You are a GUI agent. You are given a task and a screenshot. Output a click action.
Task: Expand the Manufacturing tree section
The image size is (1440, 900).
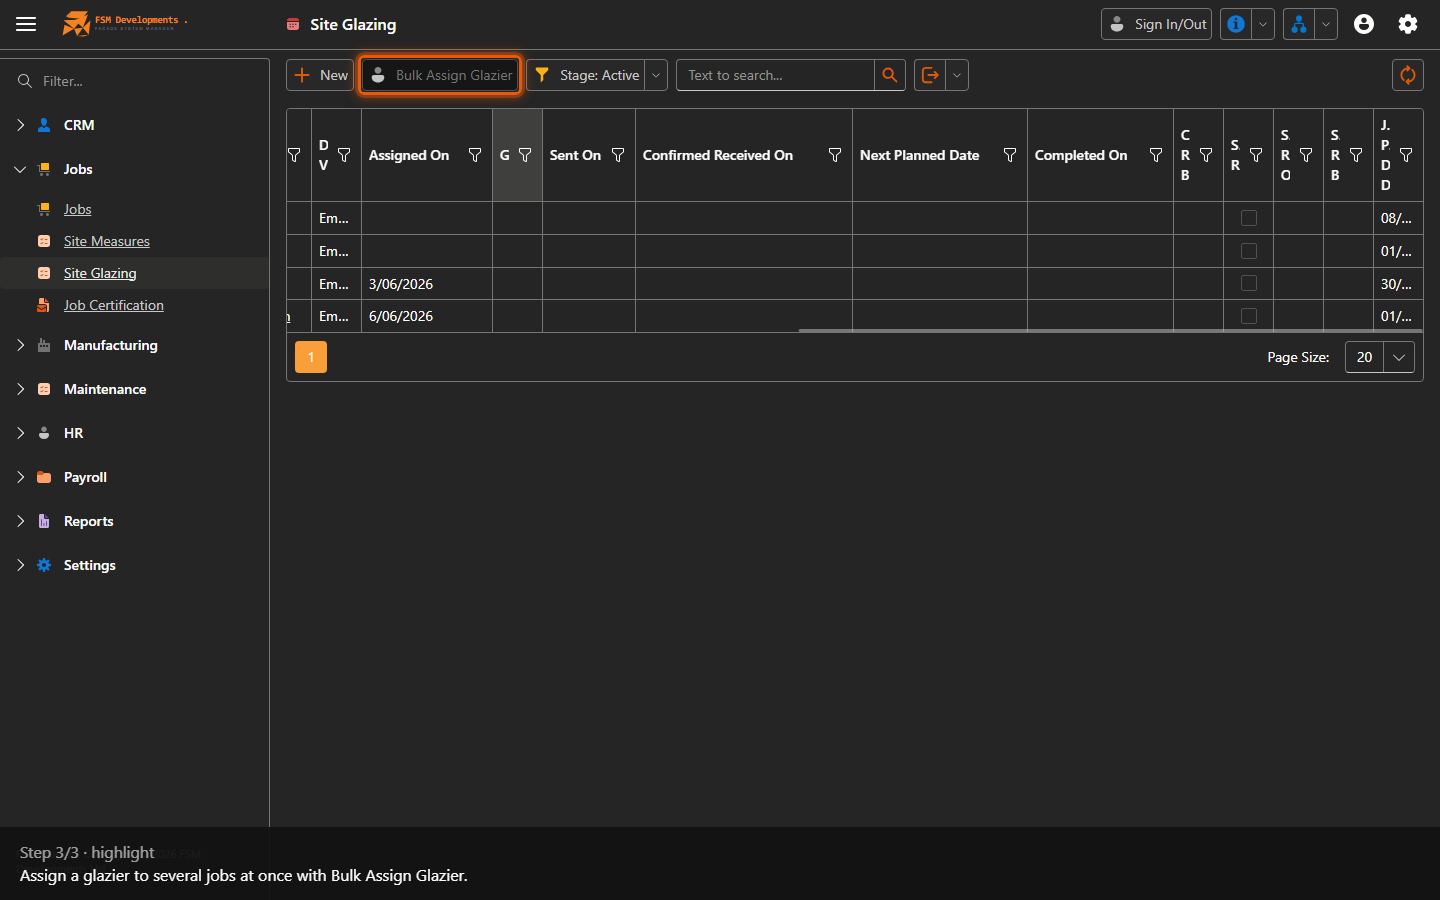(20, 345)
